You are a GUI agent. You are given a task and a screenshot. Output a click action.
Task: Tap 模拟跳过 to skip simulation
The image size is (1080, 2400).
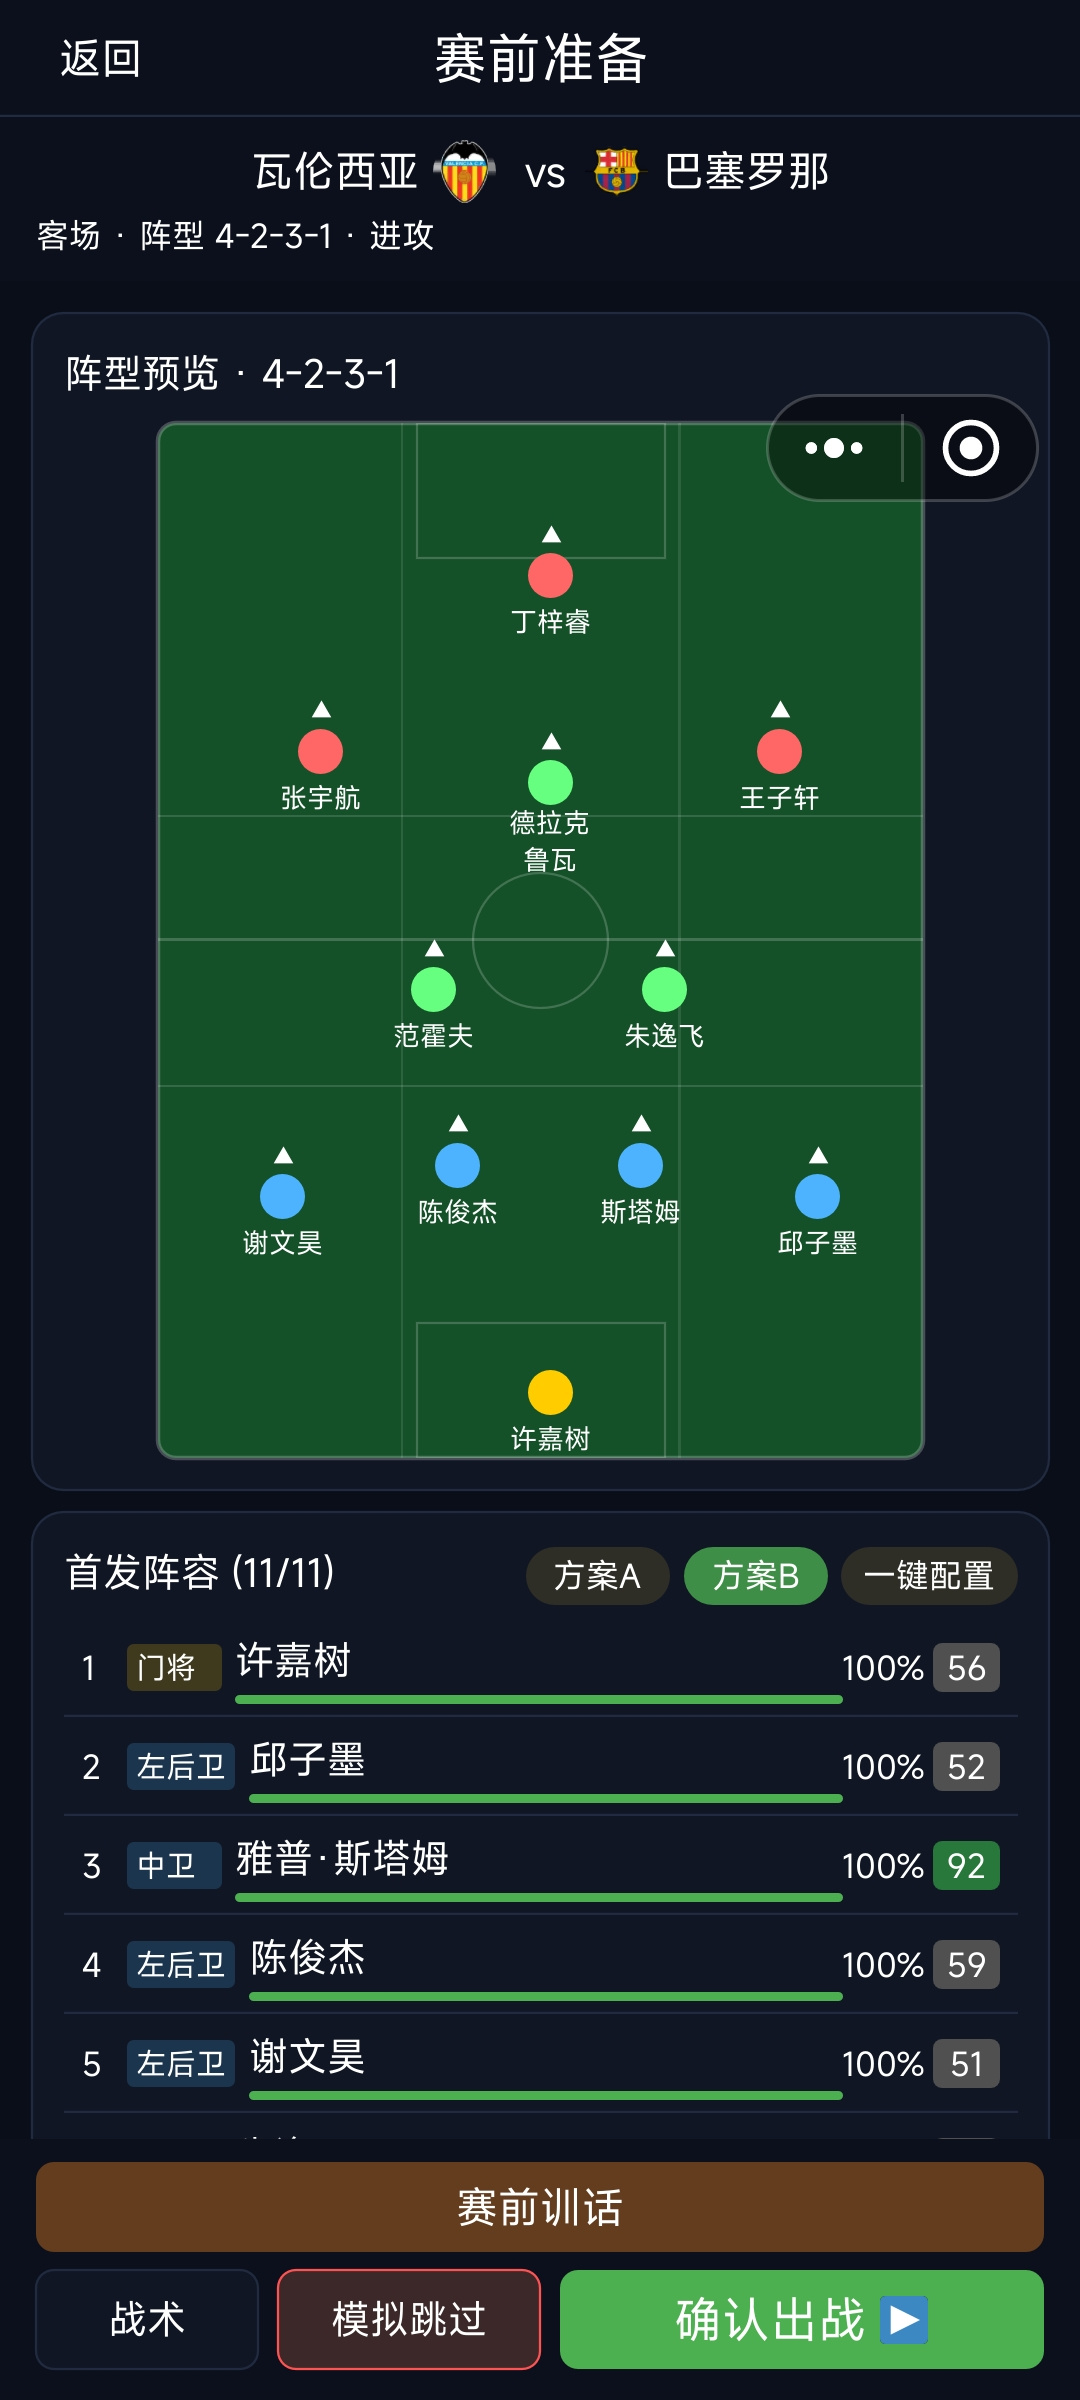(409, 2319)
